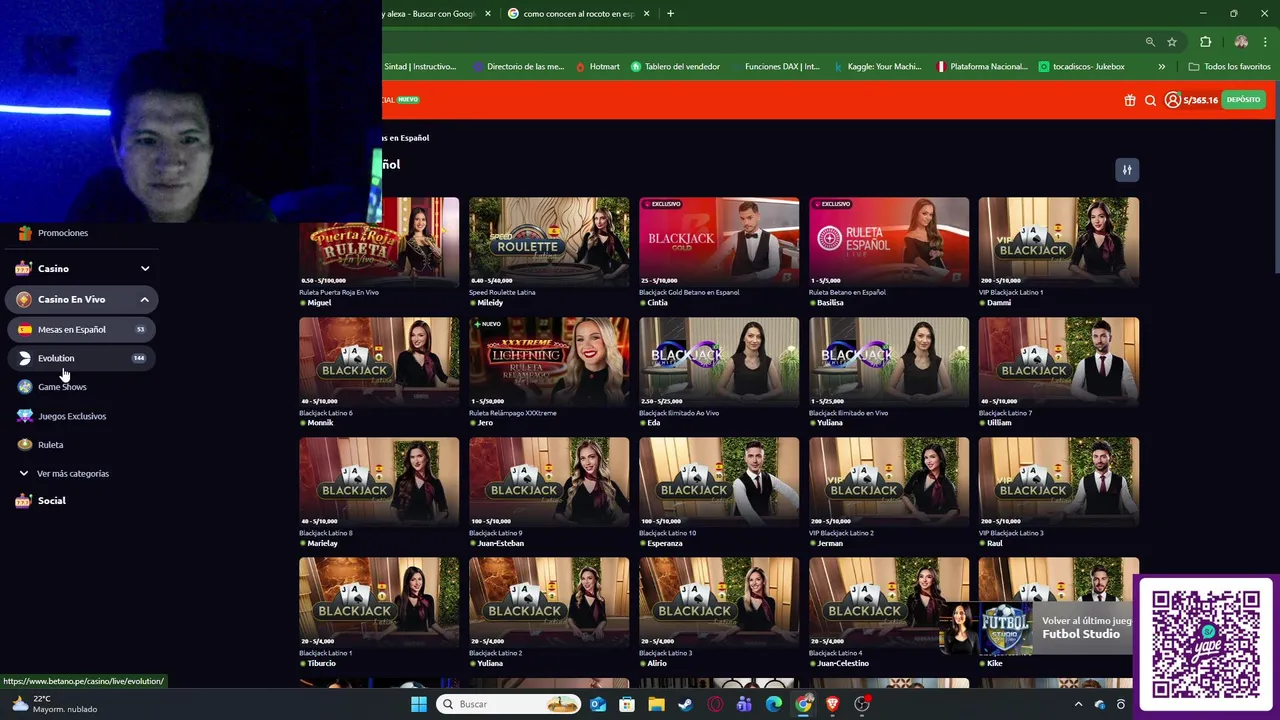Close the 'alexa - Buscar con Google' tab
The height and width of the screenshot is (720, 1280).
[x=488, y=14]
